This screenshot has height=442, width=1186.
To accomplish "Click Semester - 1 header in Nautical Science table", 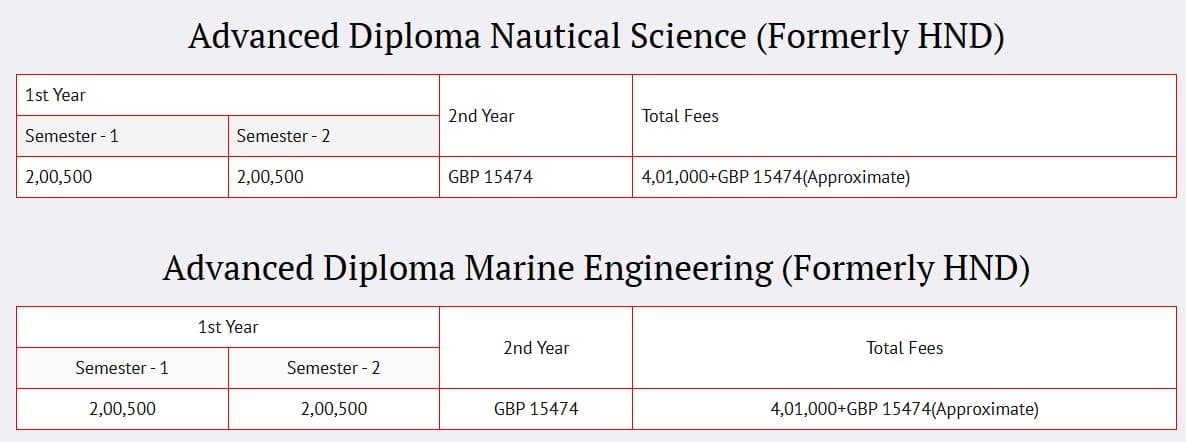I will [72, 136].
